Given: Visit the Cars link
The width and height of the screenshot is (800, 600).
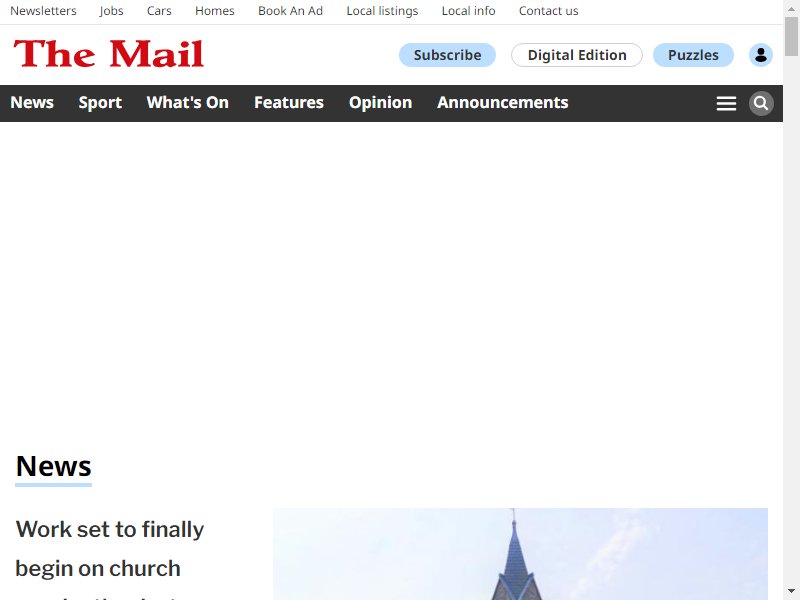Looking at the screenshot, I should tap(159, 11).
